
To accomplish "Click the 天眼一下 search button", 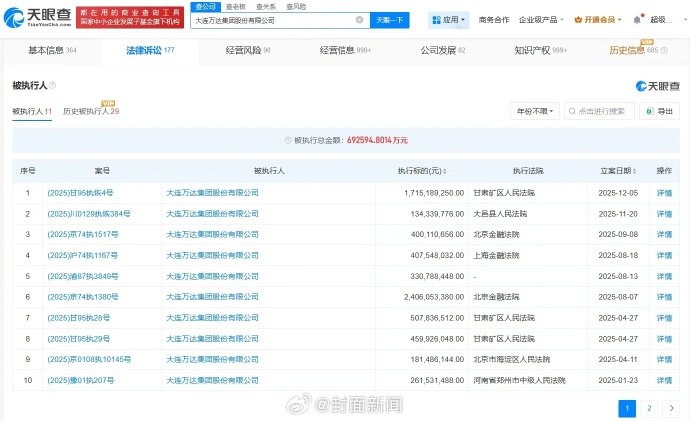I will (x=390, y=19).
